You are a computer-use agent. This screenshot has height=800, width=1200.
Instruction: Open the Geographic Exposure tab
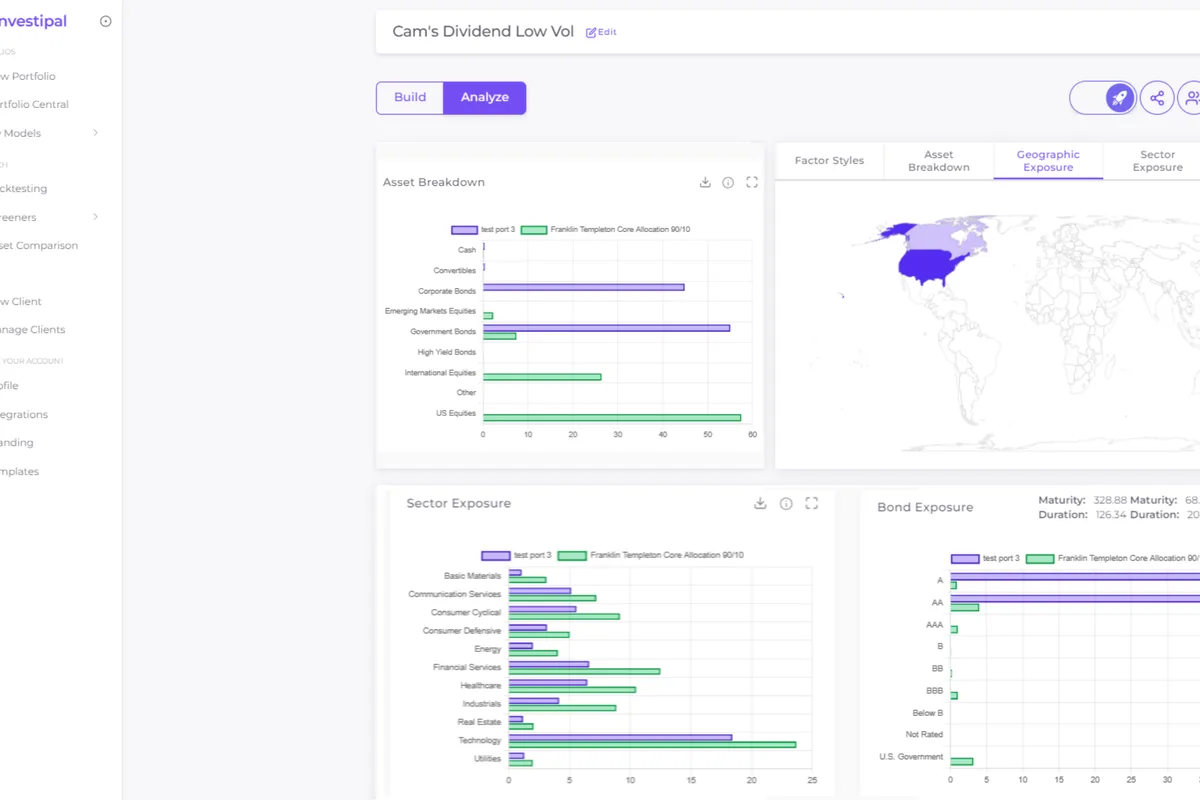pos(1047,161)
